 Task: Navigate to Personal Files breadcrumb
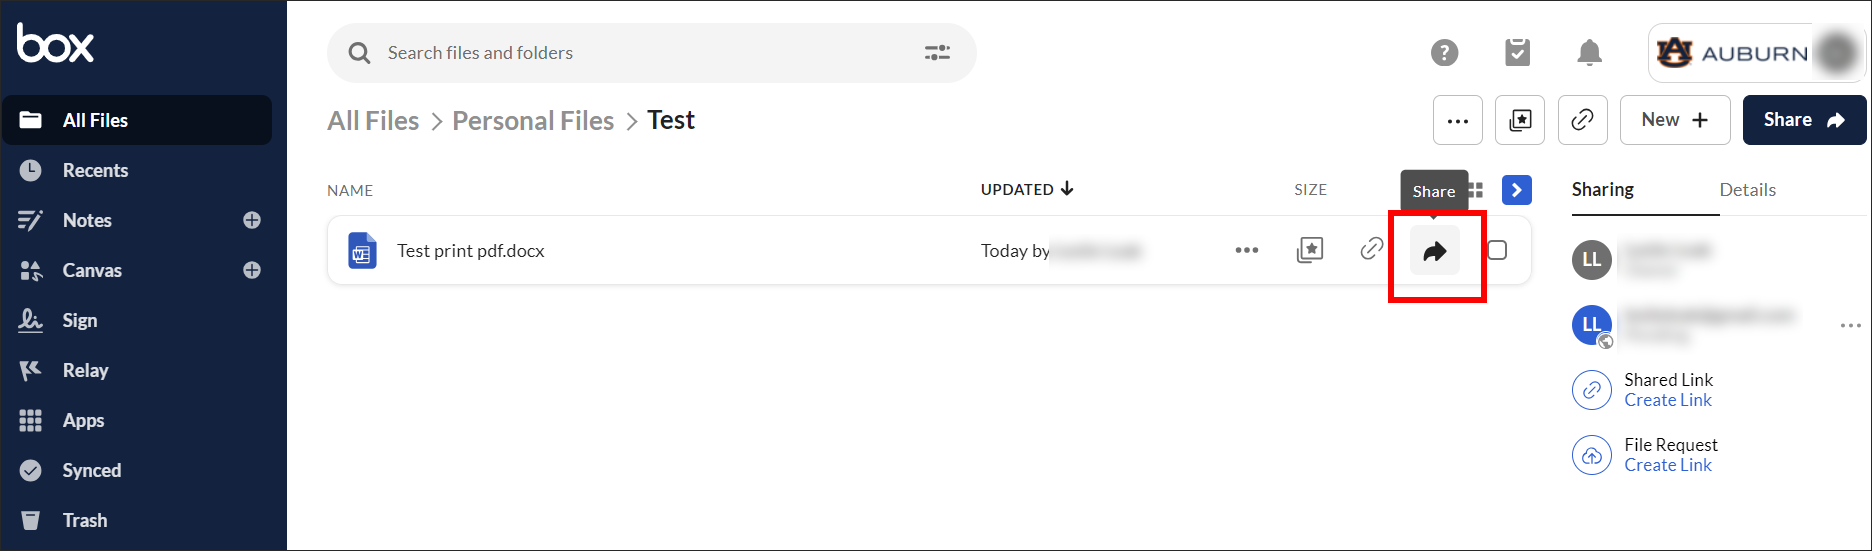point(533,121)
